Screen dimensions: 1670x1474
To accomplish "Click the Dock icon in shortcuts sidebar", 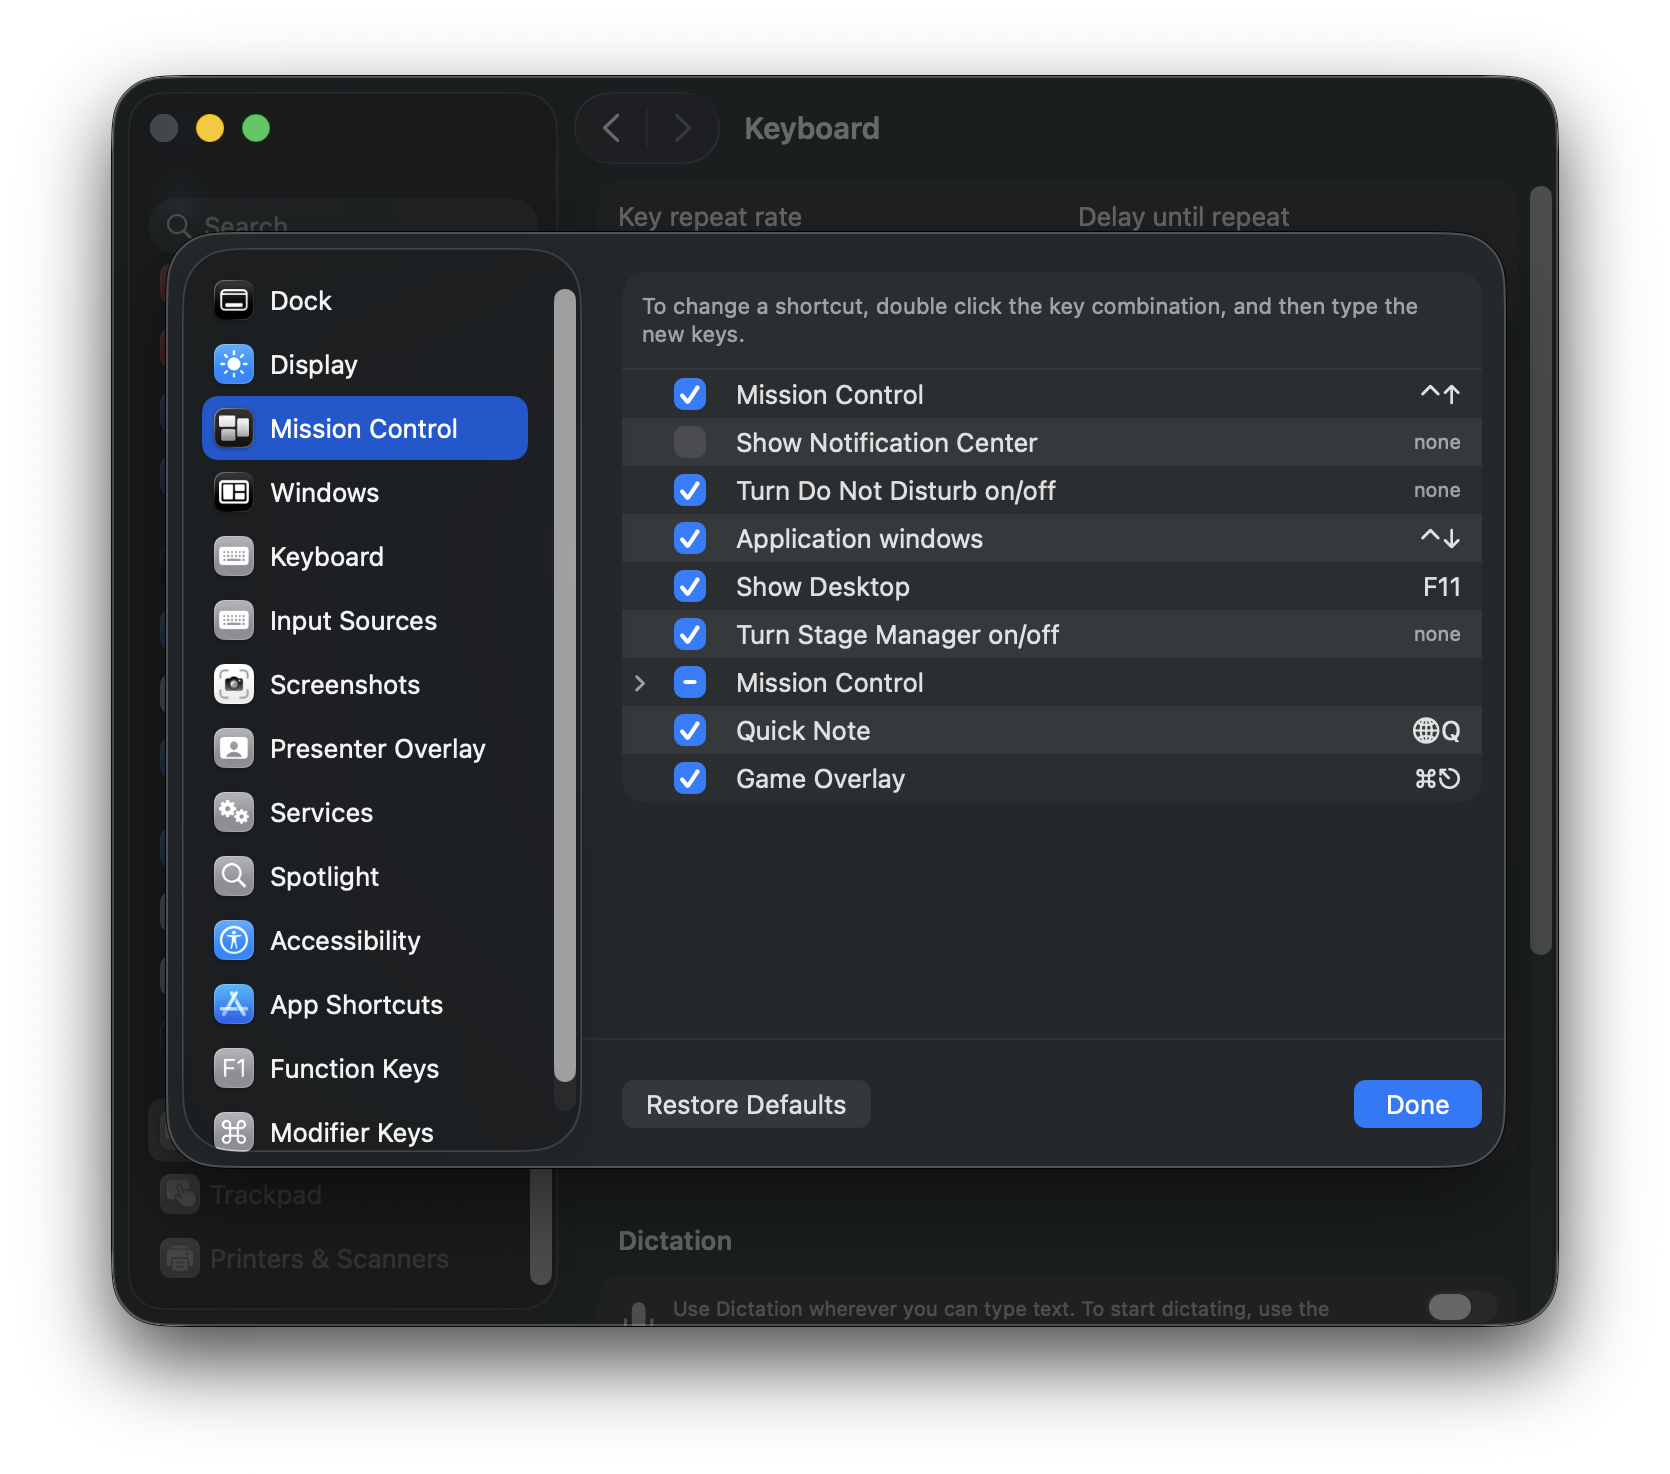I will pos(234,301).
